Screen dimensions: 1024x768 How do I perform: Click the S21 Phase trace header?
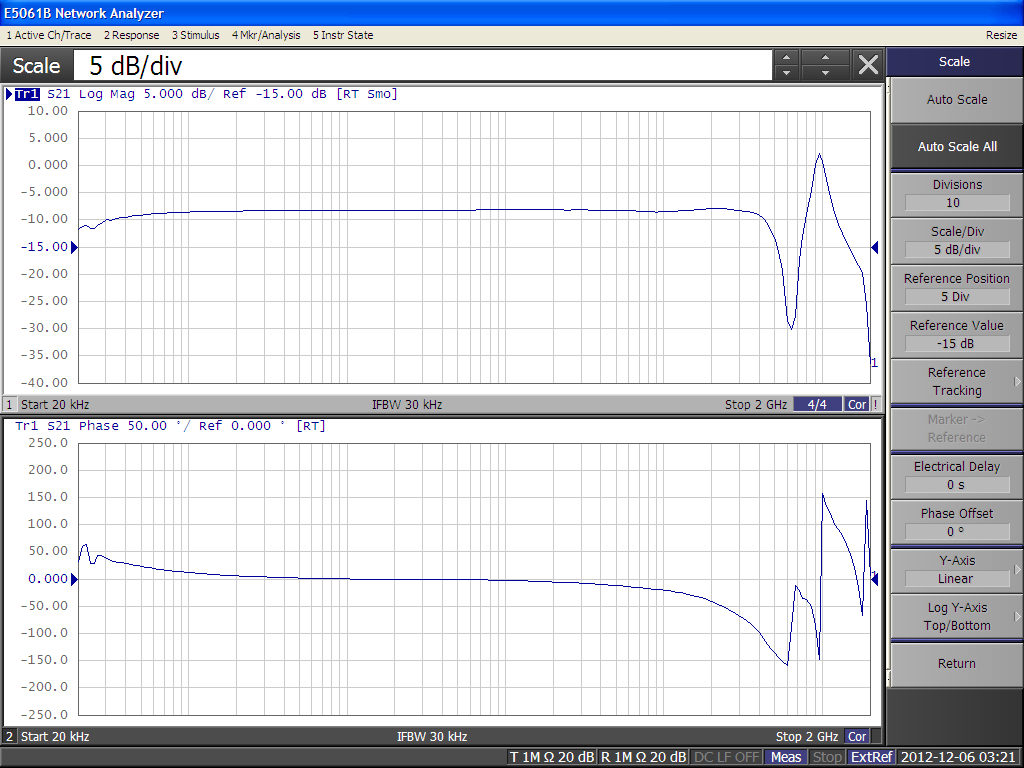[170, 426]
